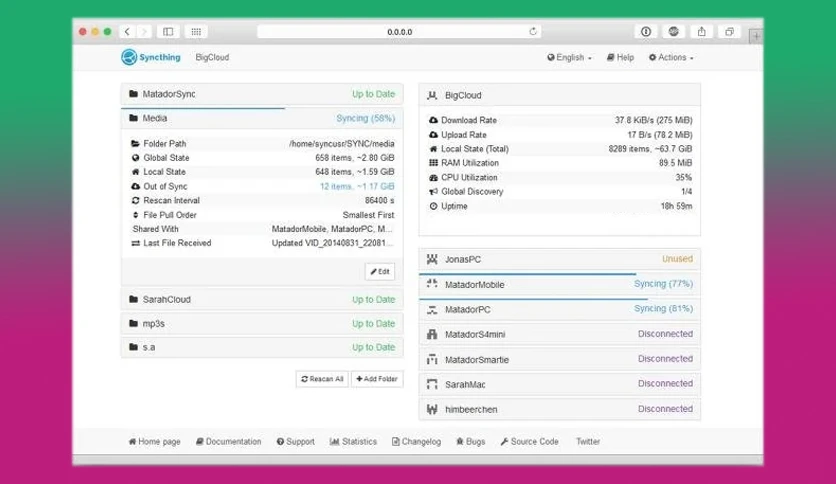836x484 pixels.
Task: Open the browser grid view icon
Action: pos(196,32)
